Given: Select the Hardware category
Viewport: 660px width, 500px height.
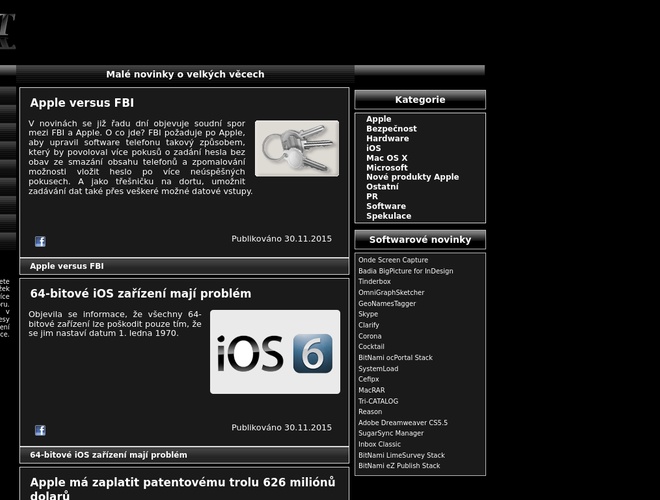Looking at the screenshot, I should point(387,139).
